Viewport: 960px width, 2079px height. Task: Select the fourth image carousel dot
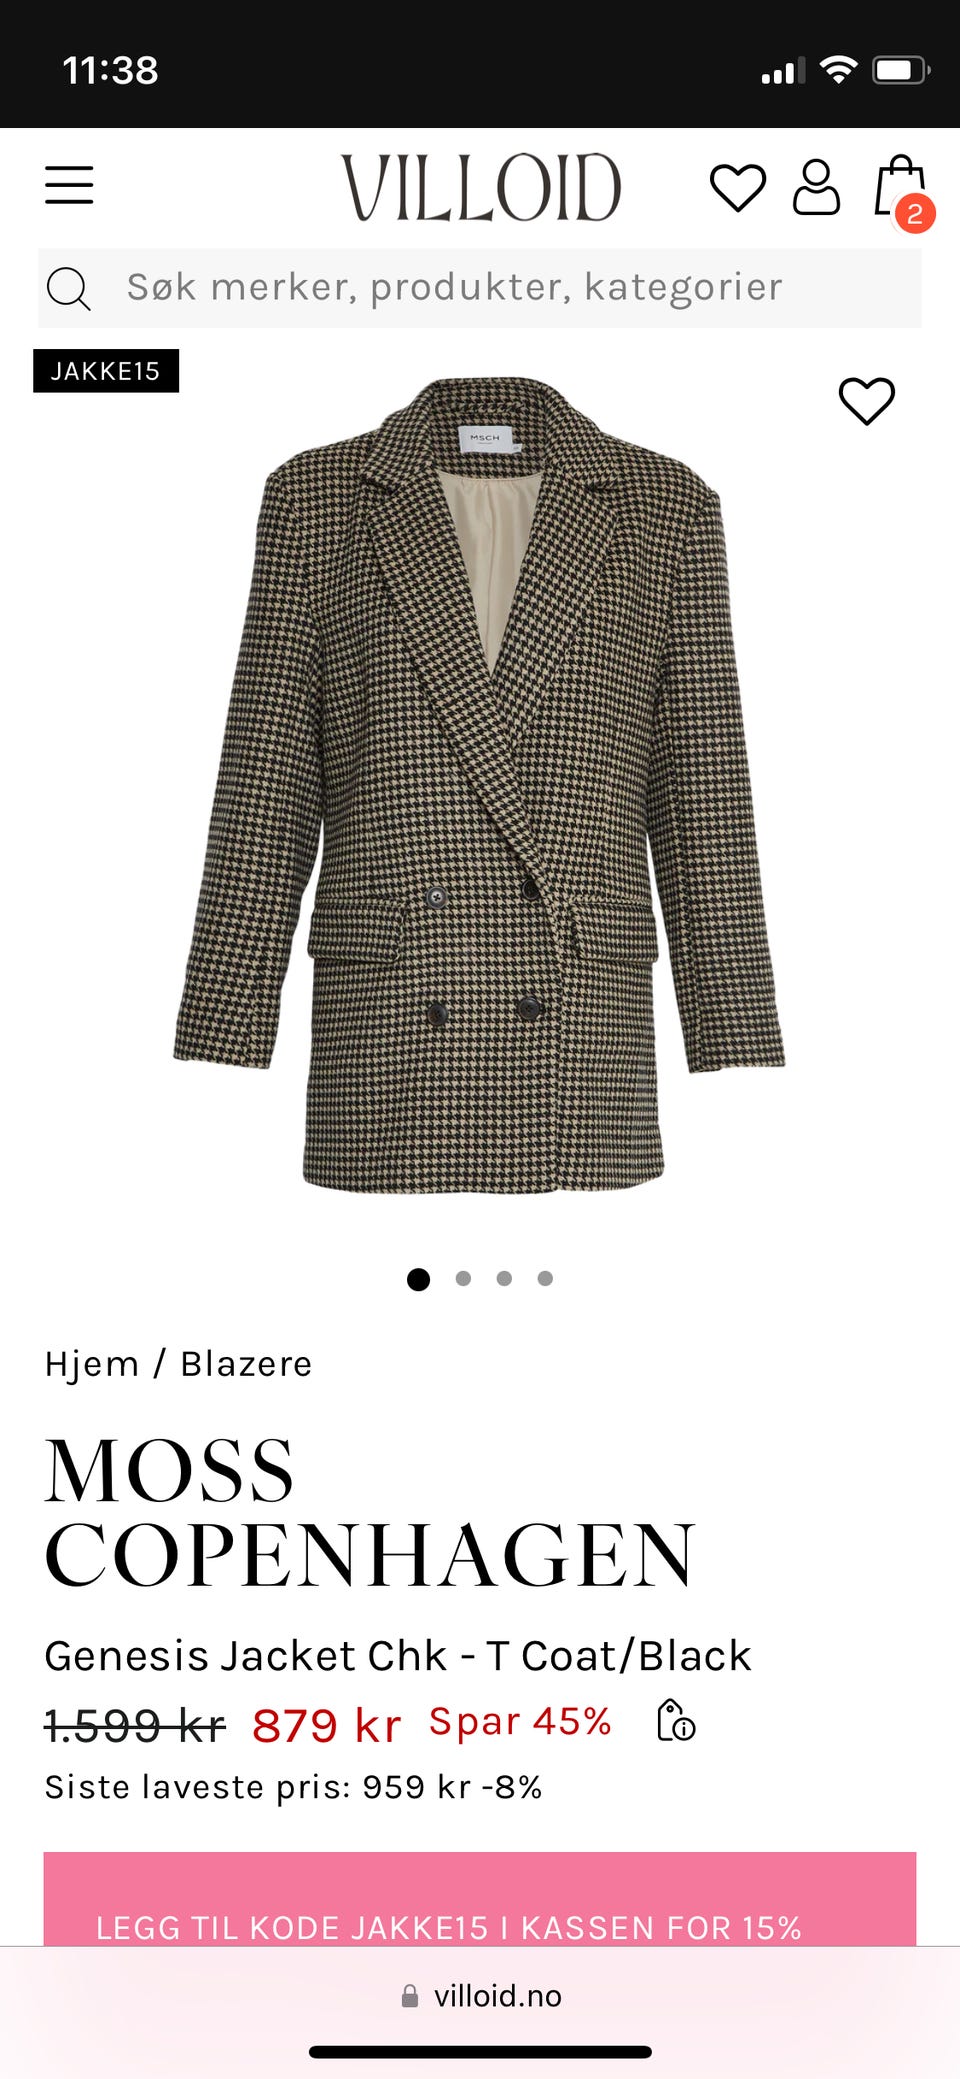545,1278
